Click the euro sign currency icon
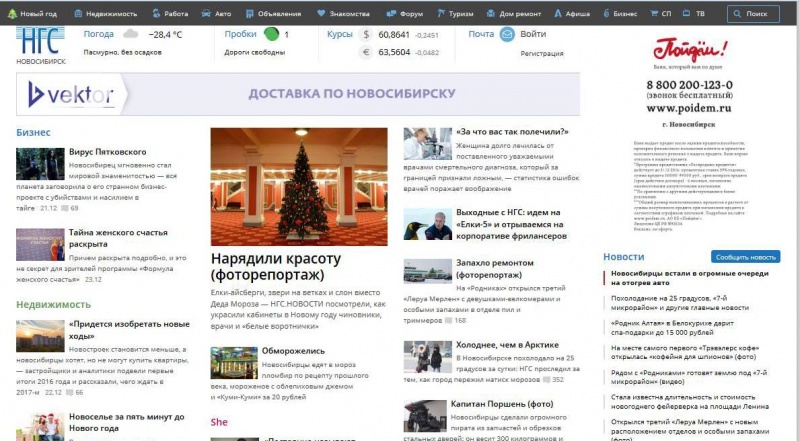 pos(366,52)
